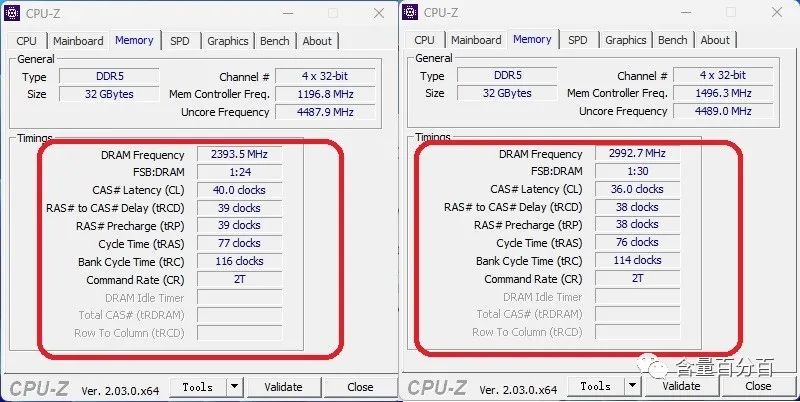Open Bench tab in right window
Screen dimensions: 800x402
672,40
